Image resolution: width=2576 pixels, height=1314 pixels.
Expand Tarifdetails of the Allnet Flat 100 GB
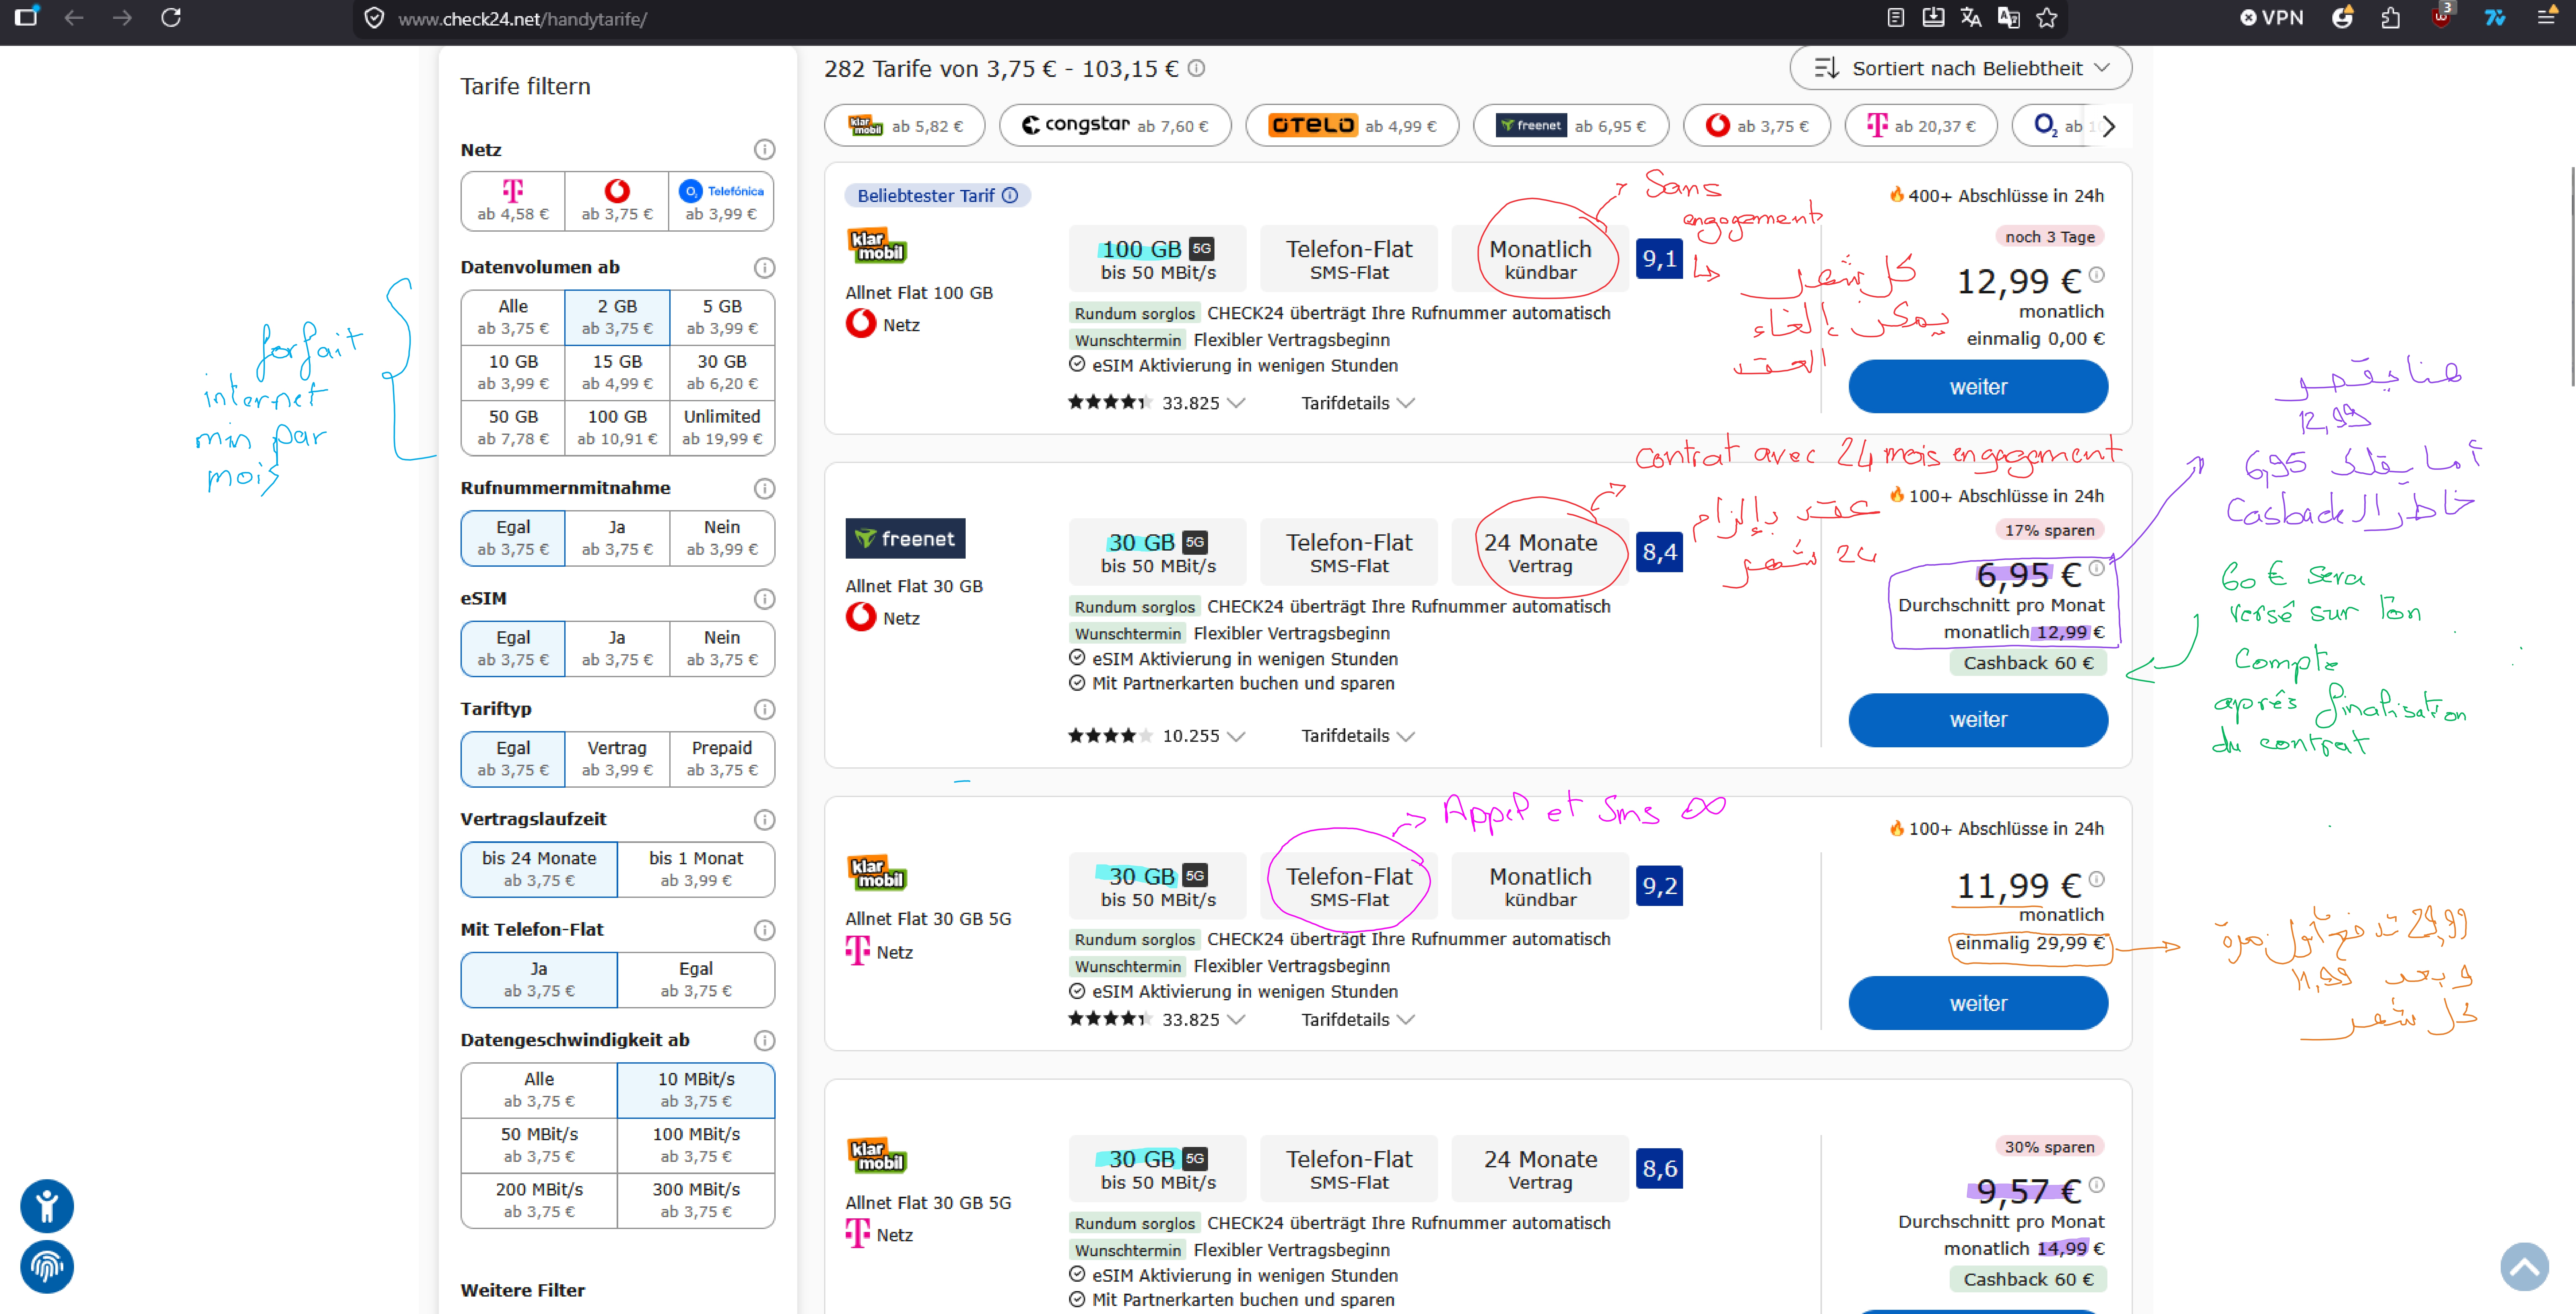click(1357, 403)
